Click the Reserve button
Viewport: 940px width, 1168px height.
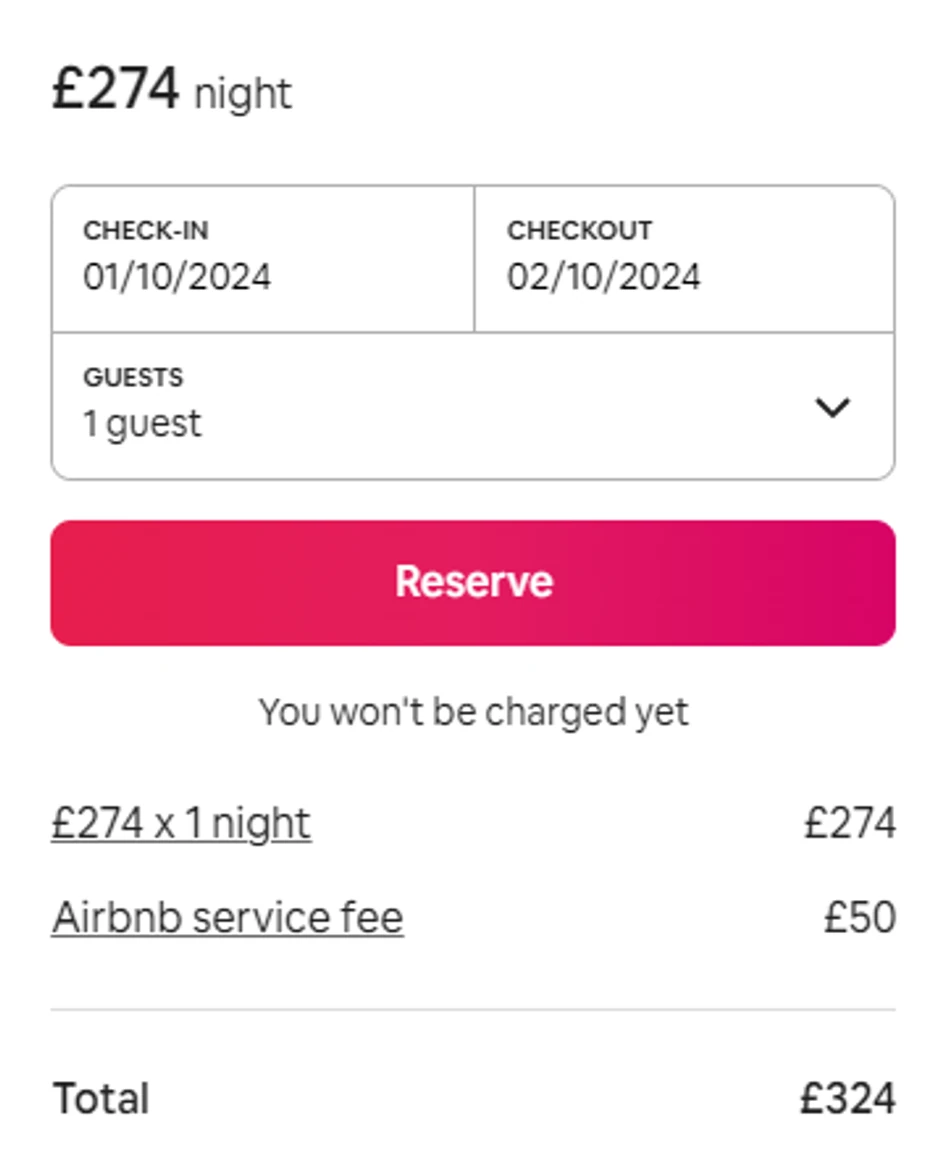(472, 582)
